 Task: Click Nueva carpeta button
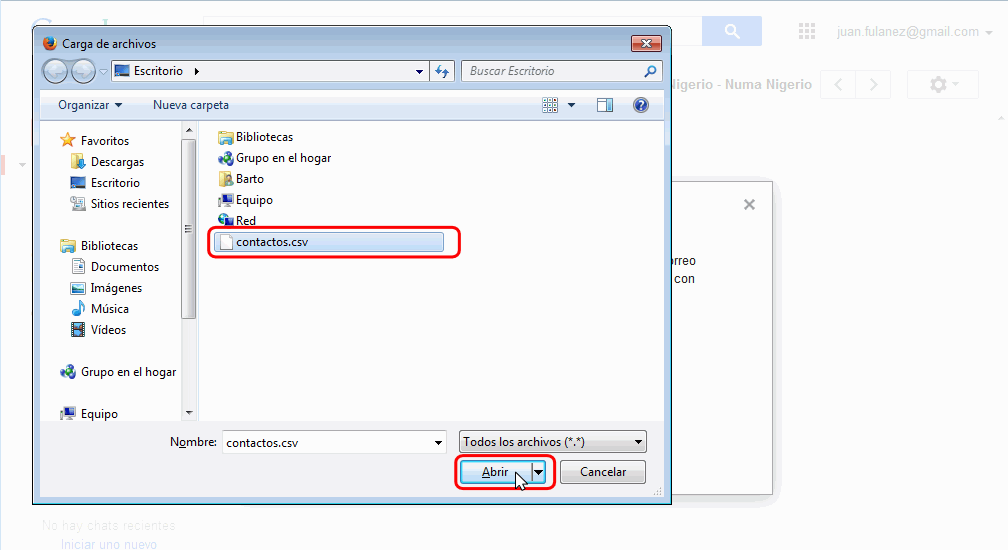coord(191,105)
